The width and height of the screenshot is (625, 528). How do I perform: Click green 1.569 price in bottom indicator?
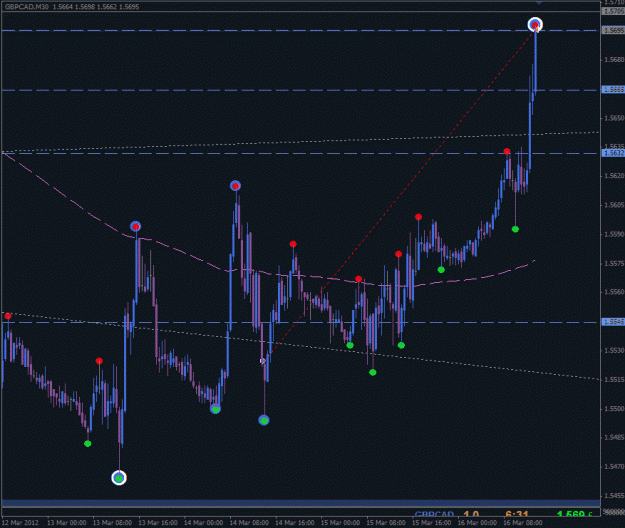(574, 514)
